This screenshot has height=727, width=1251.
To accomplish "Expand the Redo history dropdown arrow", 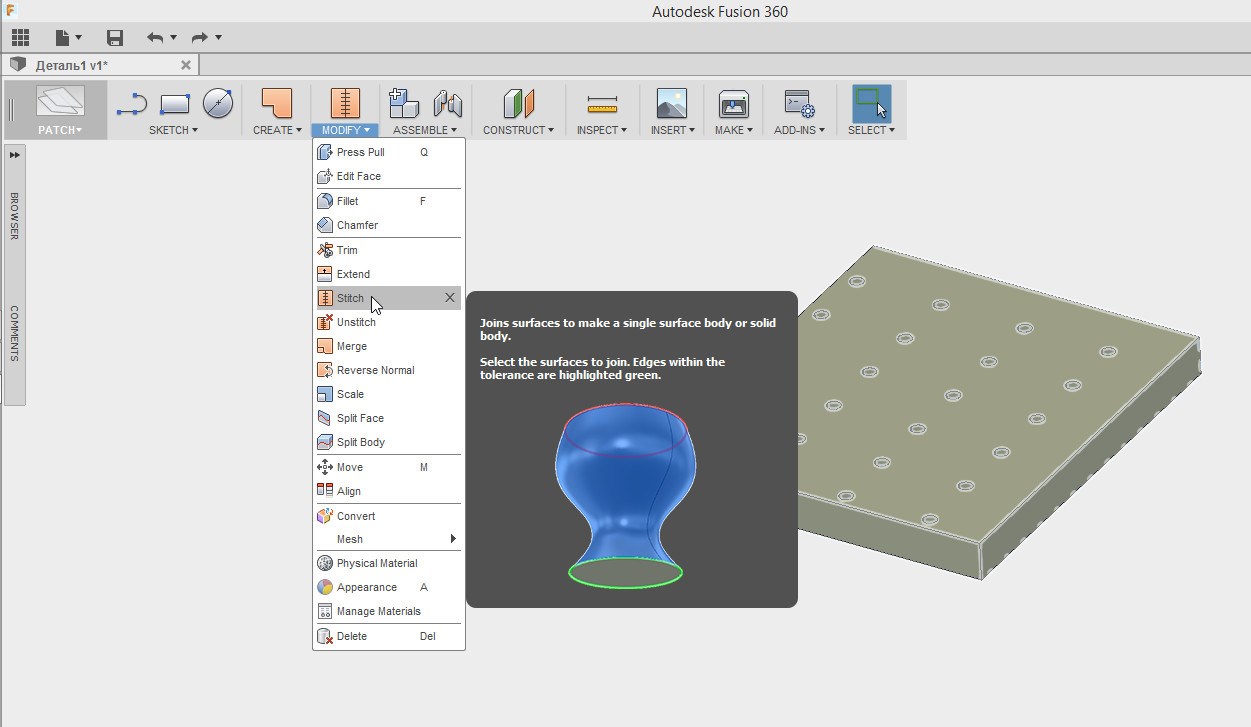I will point(218,38).
